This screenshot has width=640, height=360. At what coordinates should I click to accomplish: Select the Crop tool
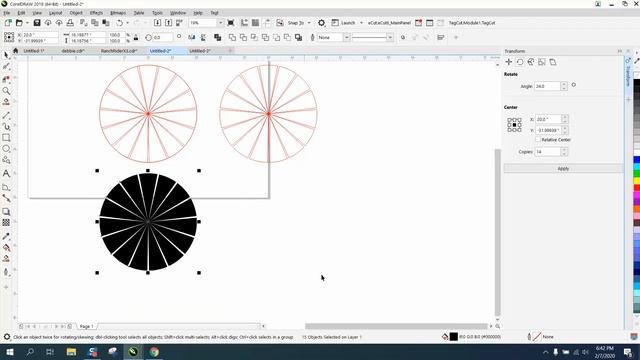(x=6, y=79)
